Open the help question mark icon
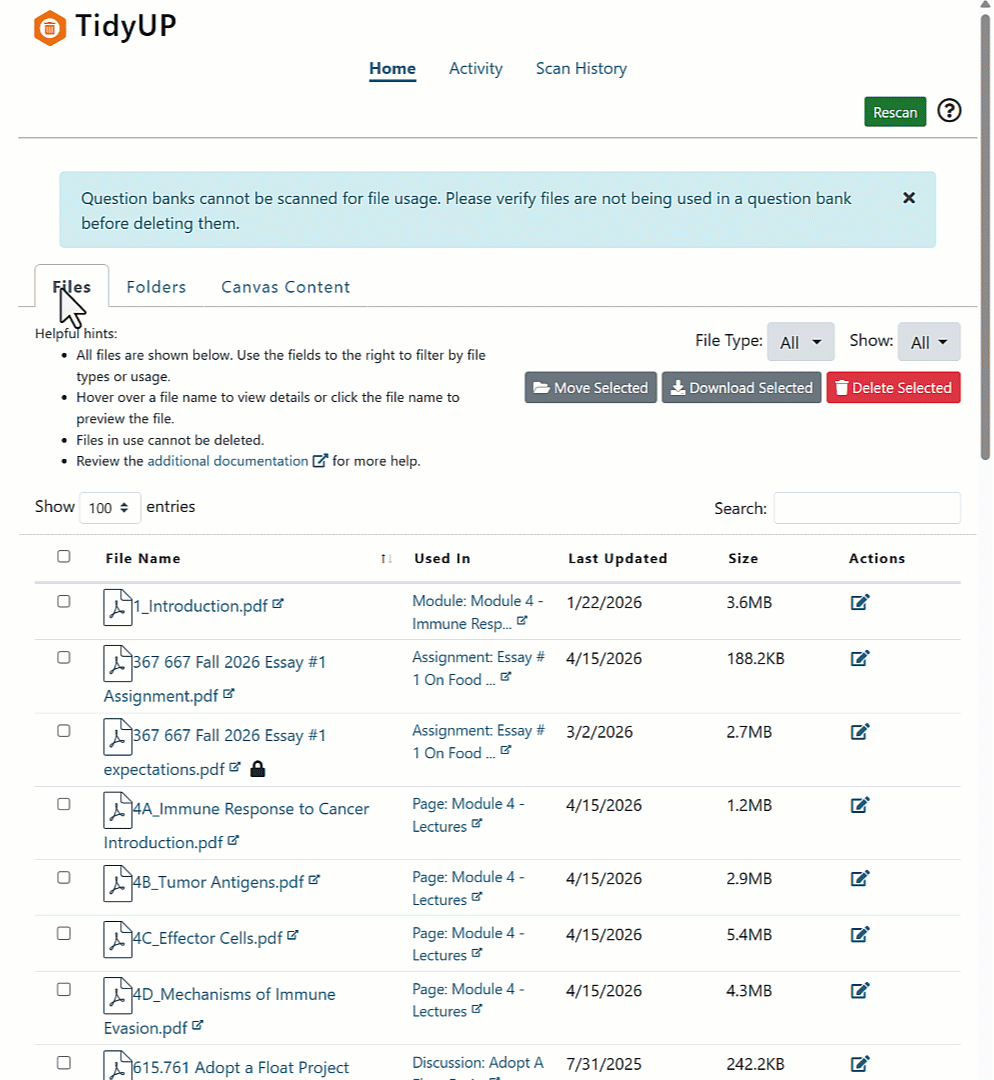Viewport: 994px width, 1080px height. (x=949, y=111)
